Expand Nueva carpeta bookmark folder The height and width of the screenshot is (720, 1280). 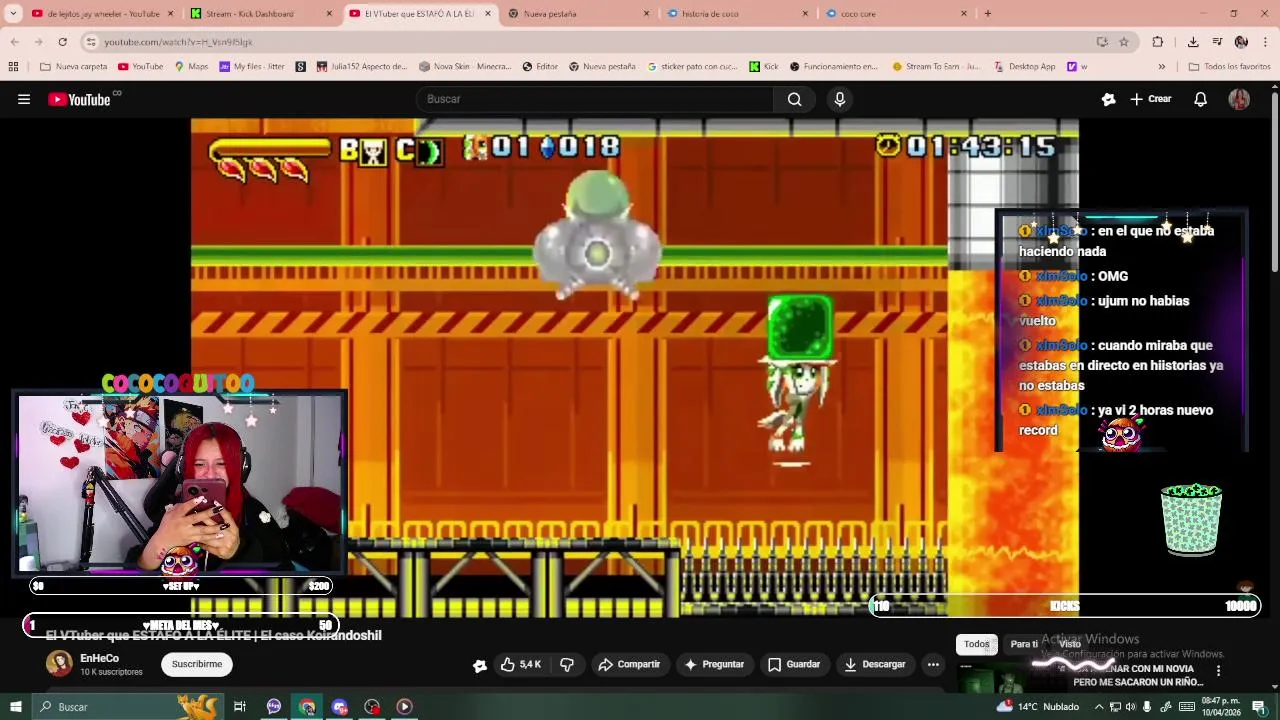73,67
